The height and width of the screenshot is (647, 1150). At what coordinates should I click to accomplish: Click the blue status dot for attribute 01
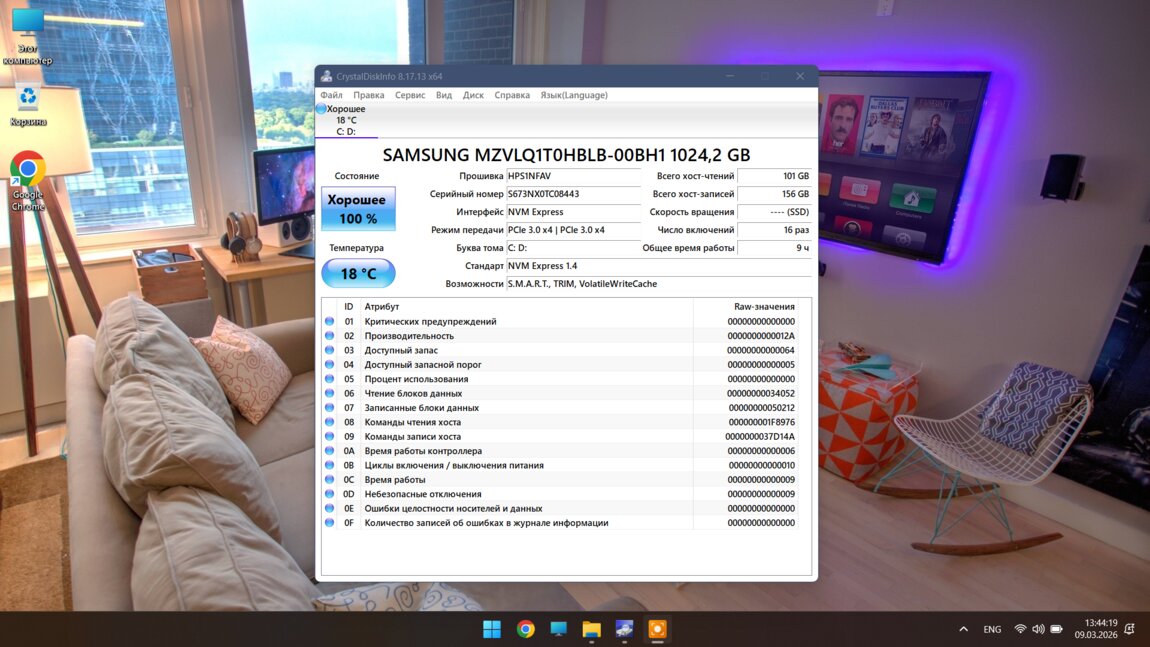pos(329,322)
